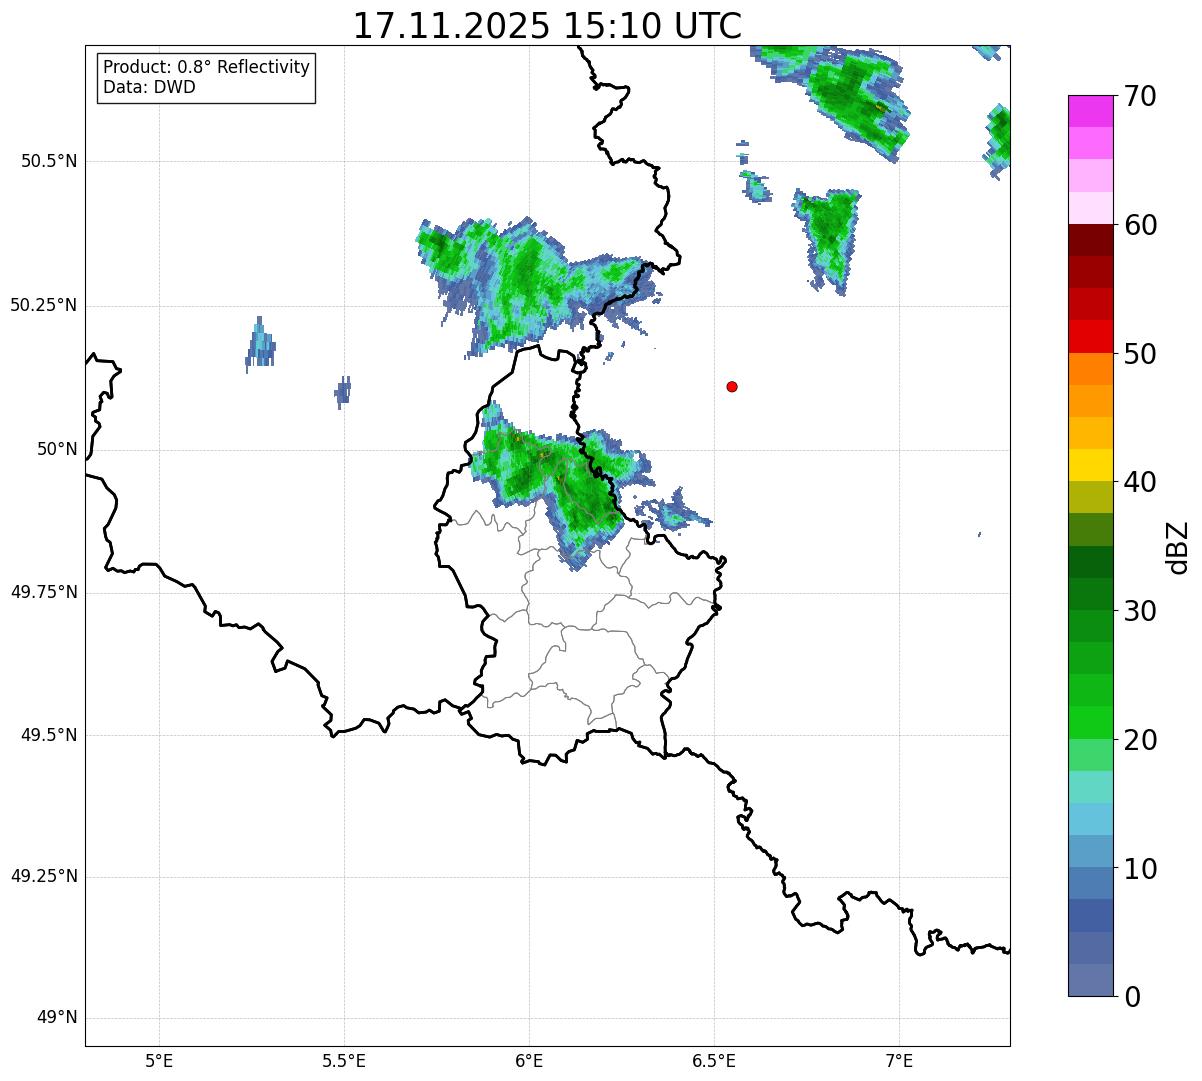Click the small blue echo near 5.5°E
The width and height of the screenshot is (1202, 1081).
pyautogui.click(x=343, y=391)
